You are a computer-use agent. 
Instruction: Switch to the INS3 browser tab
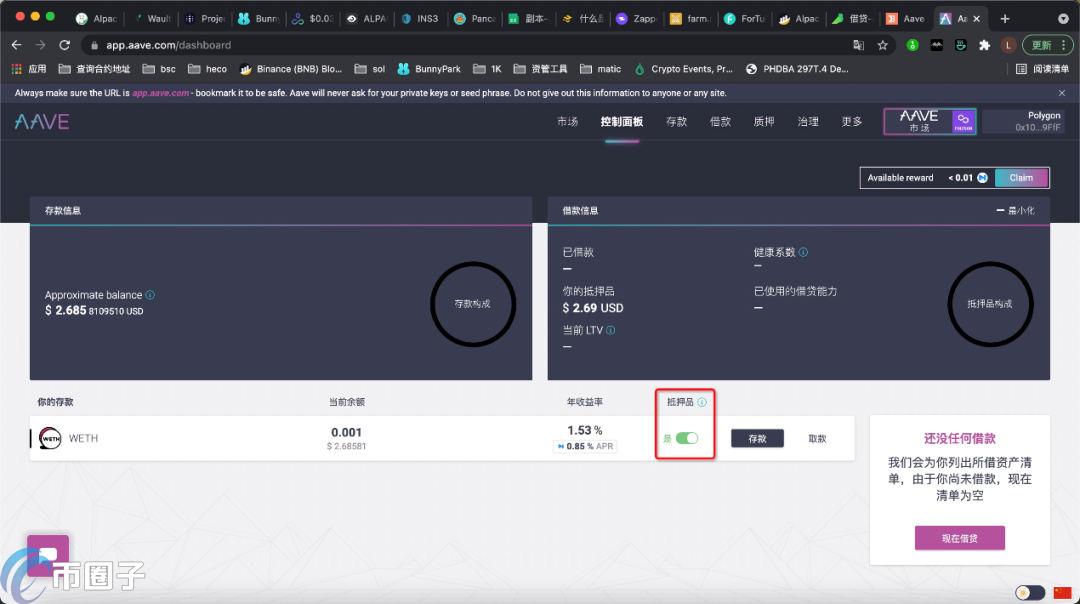coord(419,19)
